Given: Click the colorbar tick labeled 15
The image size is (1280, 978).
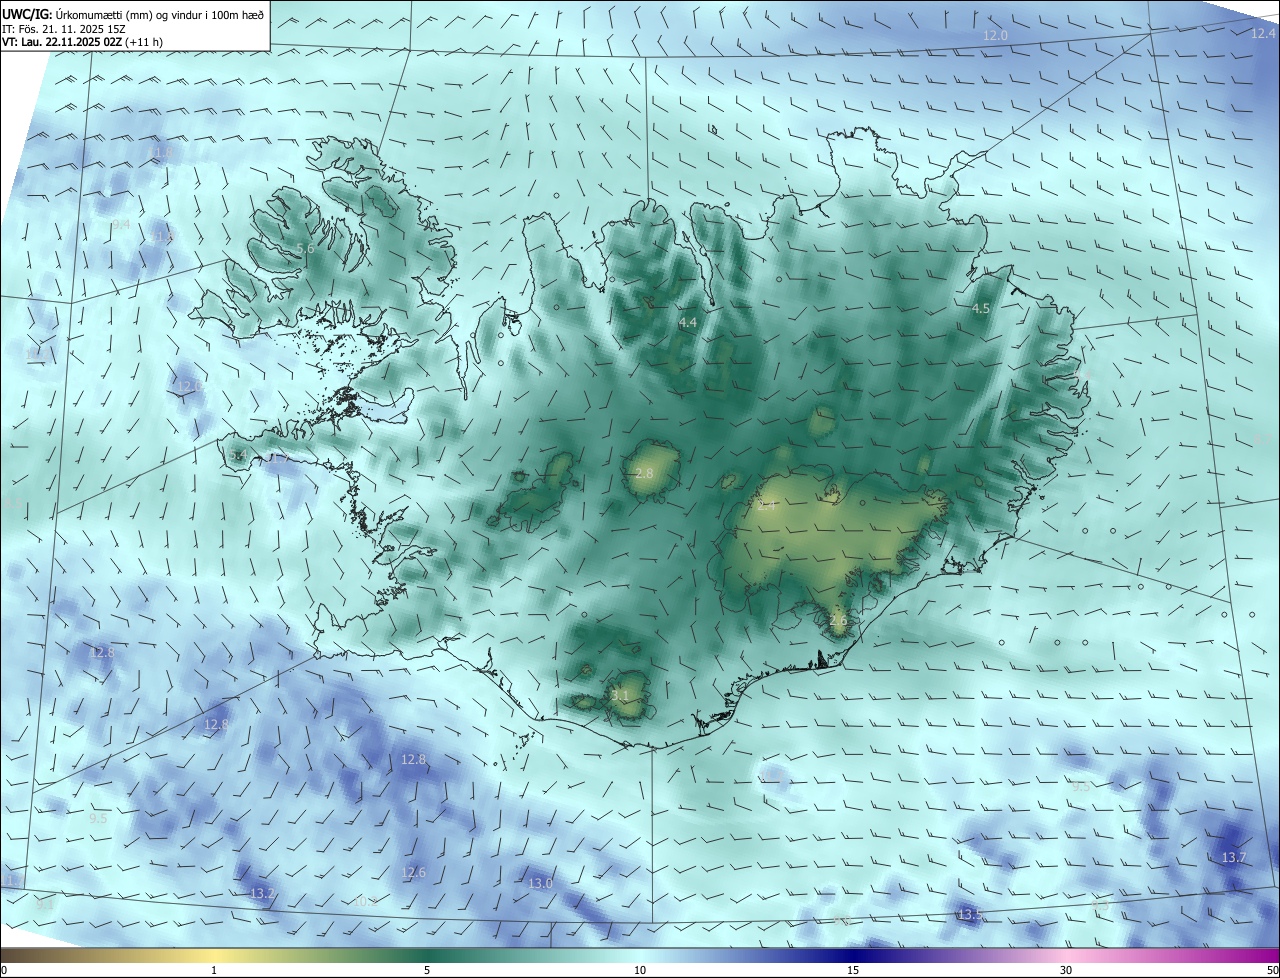Looking at the screenshot, I should (x=853, y=970).
